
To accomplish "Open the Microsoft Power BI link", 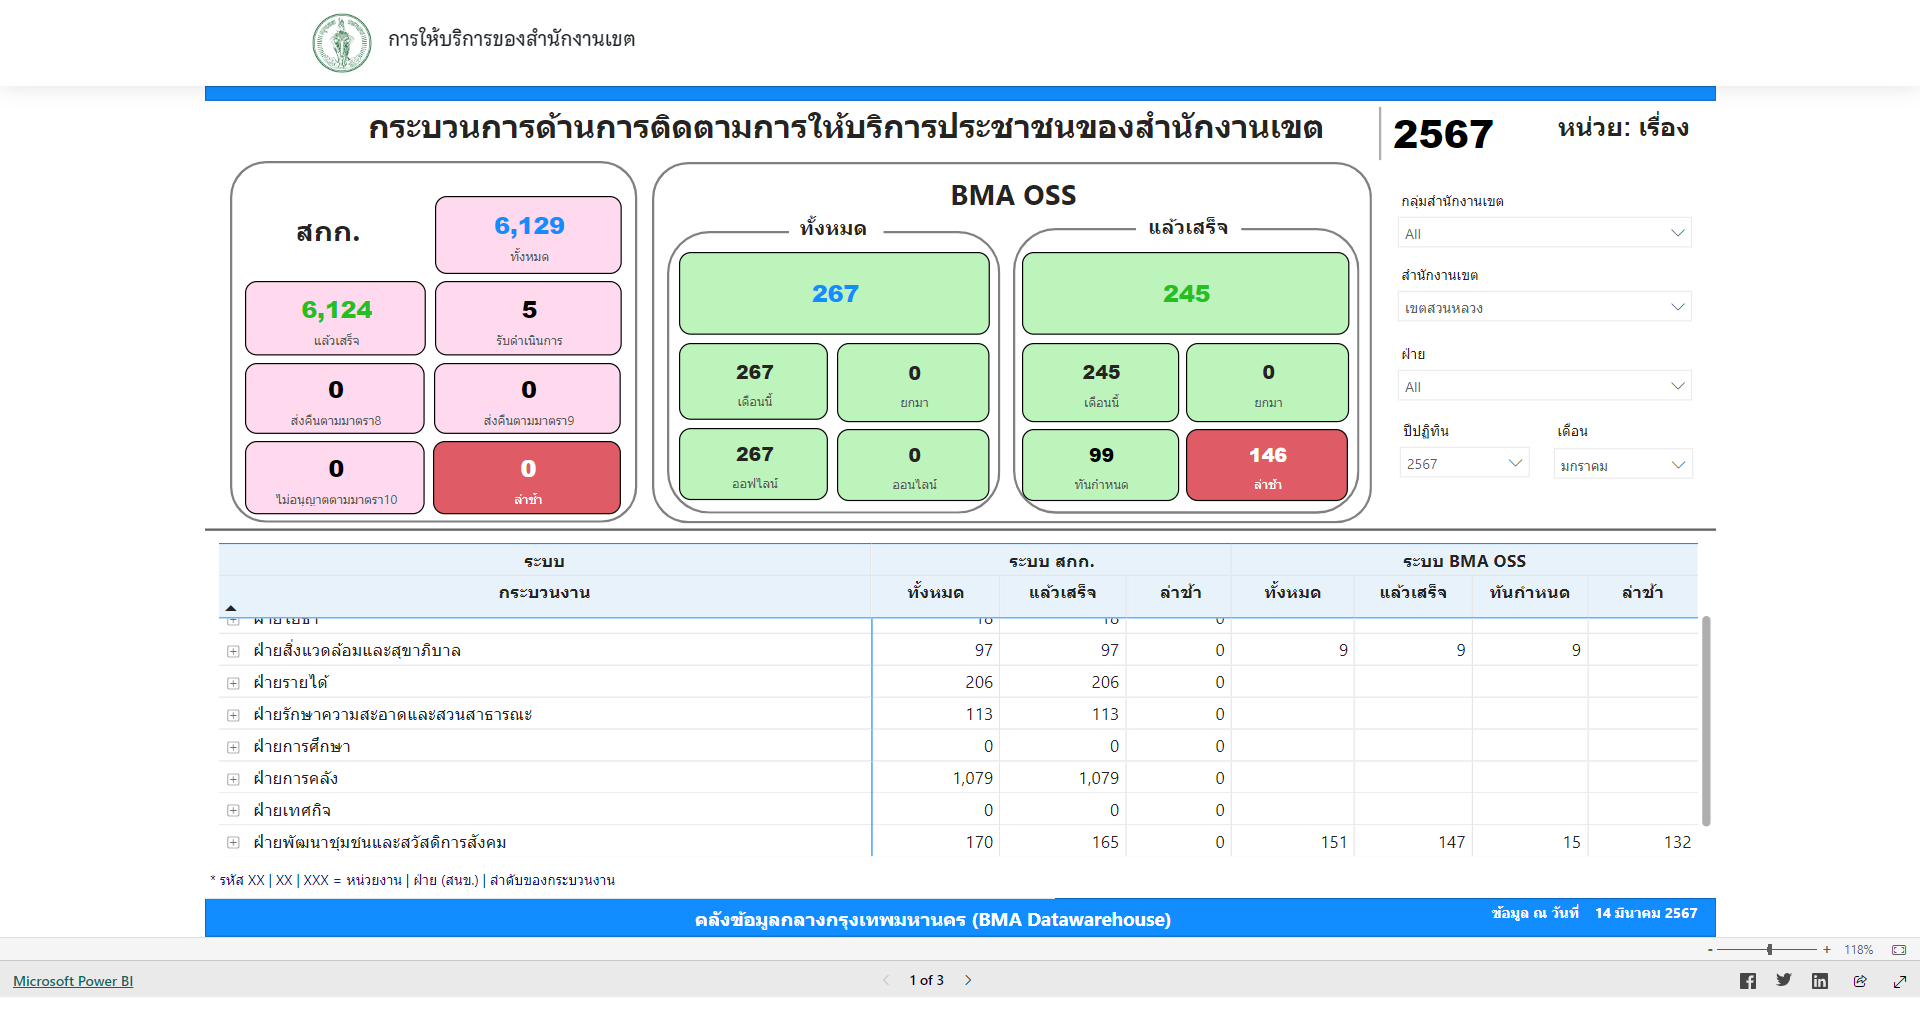I will coord(73,981).
